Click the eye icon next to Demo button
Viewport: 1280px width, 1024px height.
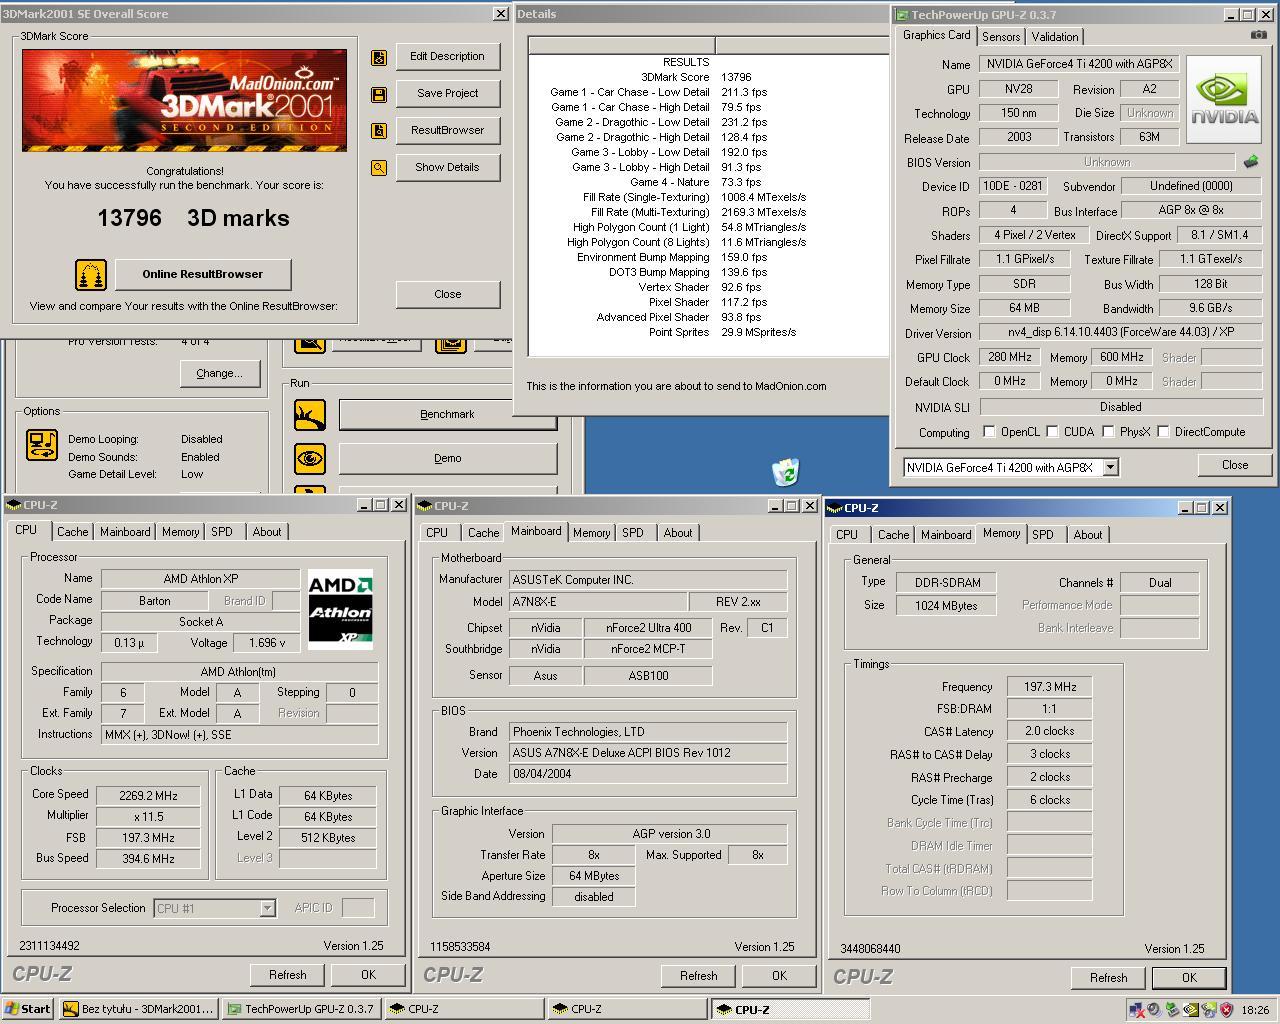(x=310, y=458)
